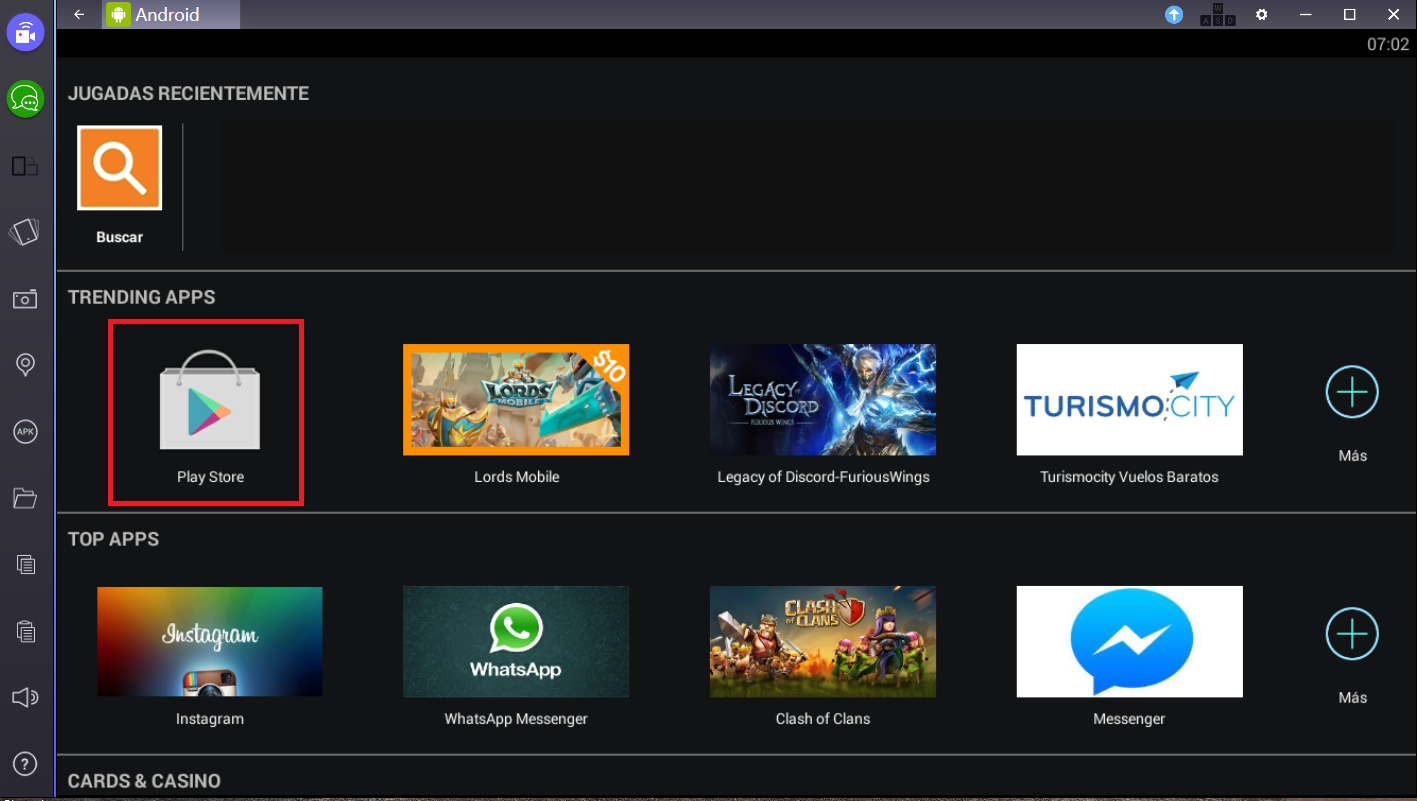Click the Lords Mobile label

(x=516, y=477)
